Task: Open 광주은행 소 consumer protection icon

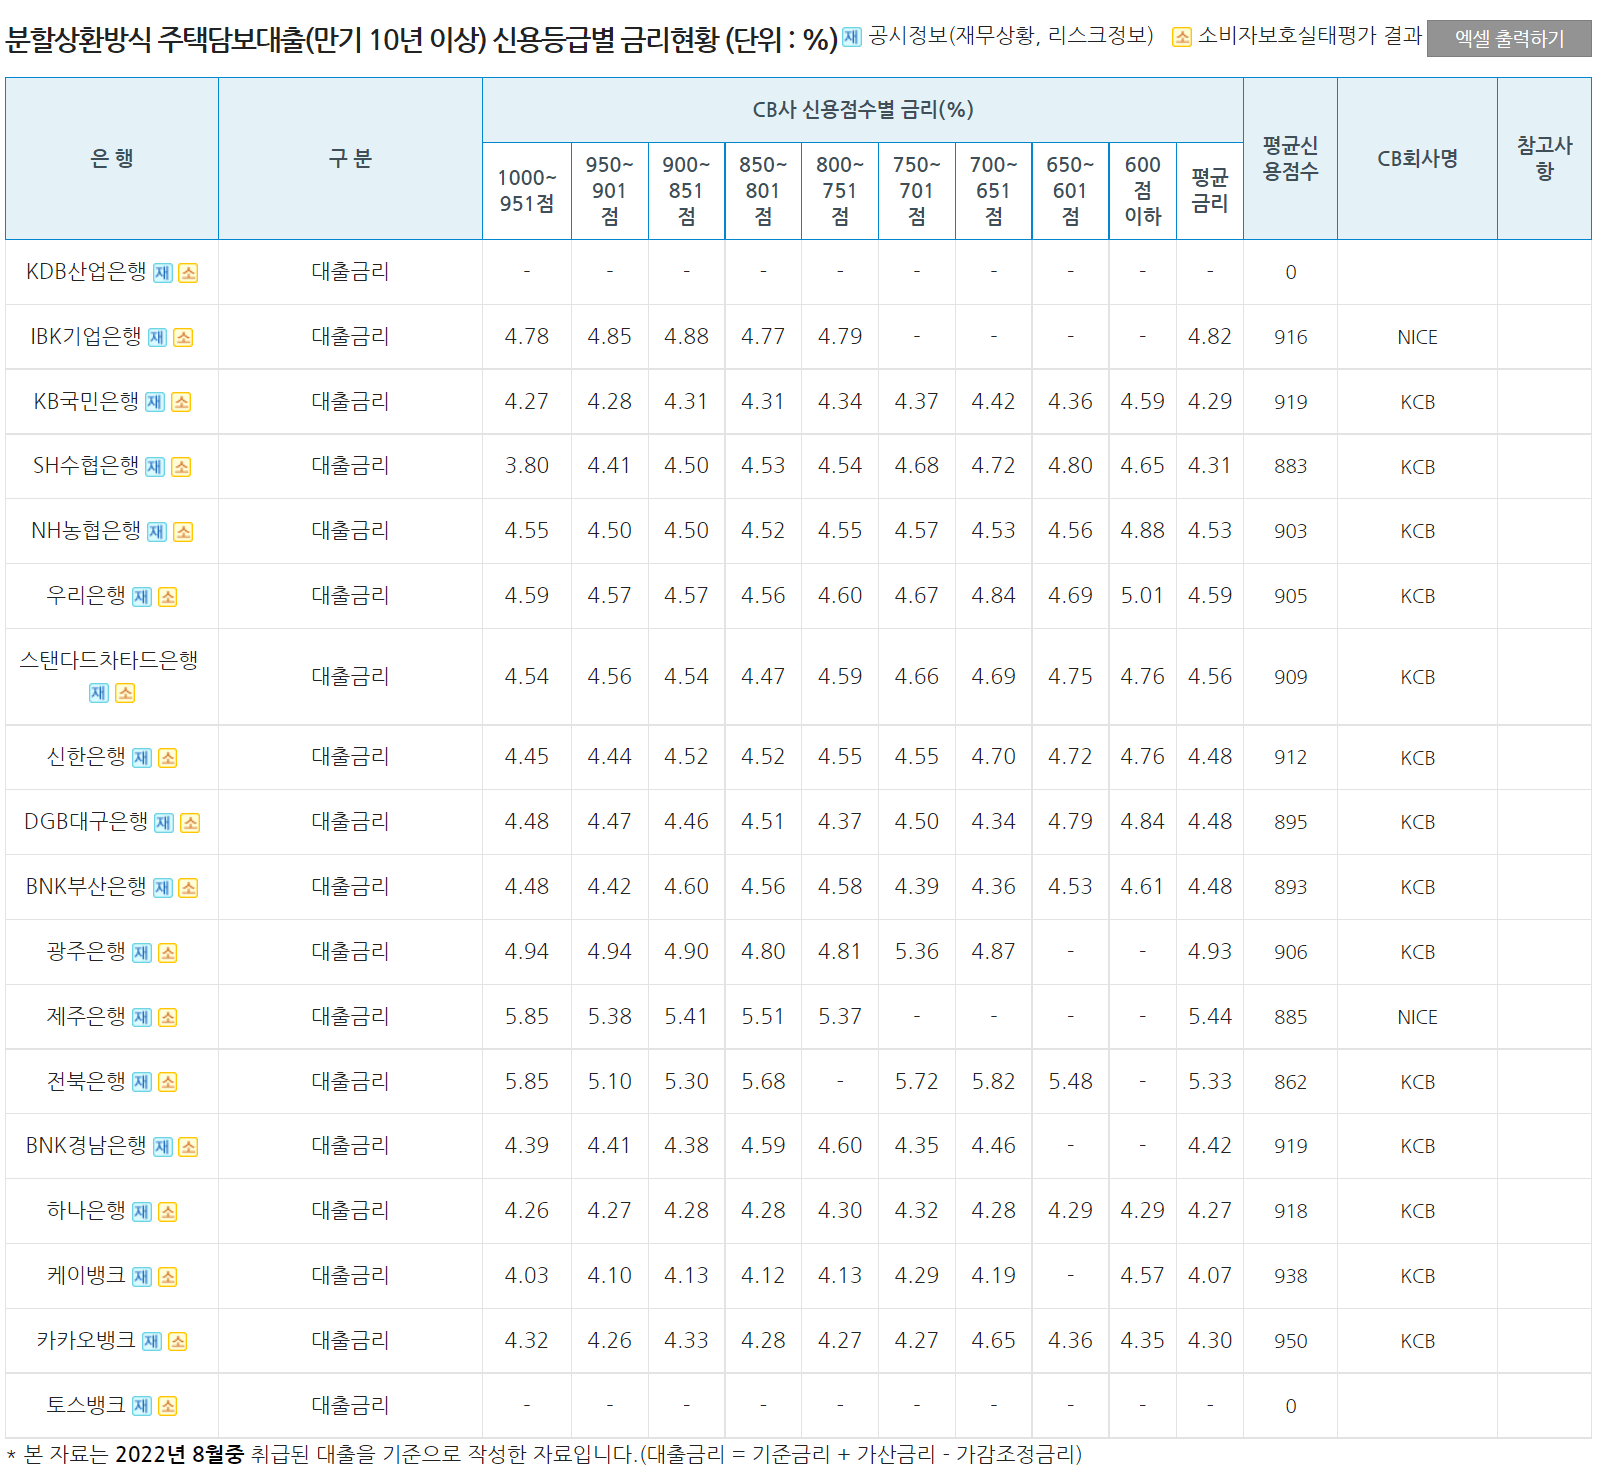Action: 168,953
